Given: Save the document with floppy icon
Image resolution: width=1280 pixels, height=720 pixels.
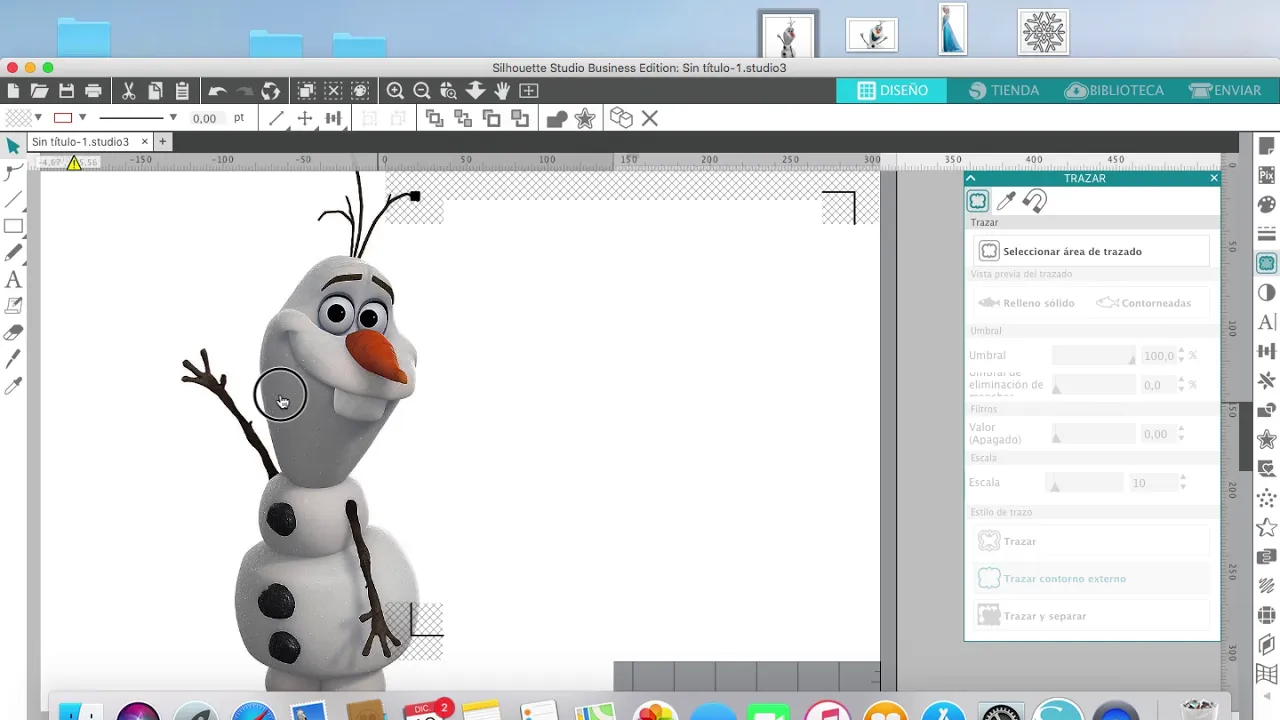Looking at the screenshot, I should click(66, 91).
